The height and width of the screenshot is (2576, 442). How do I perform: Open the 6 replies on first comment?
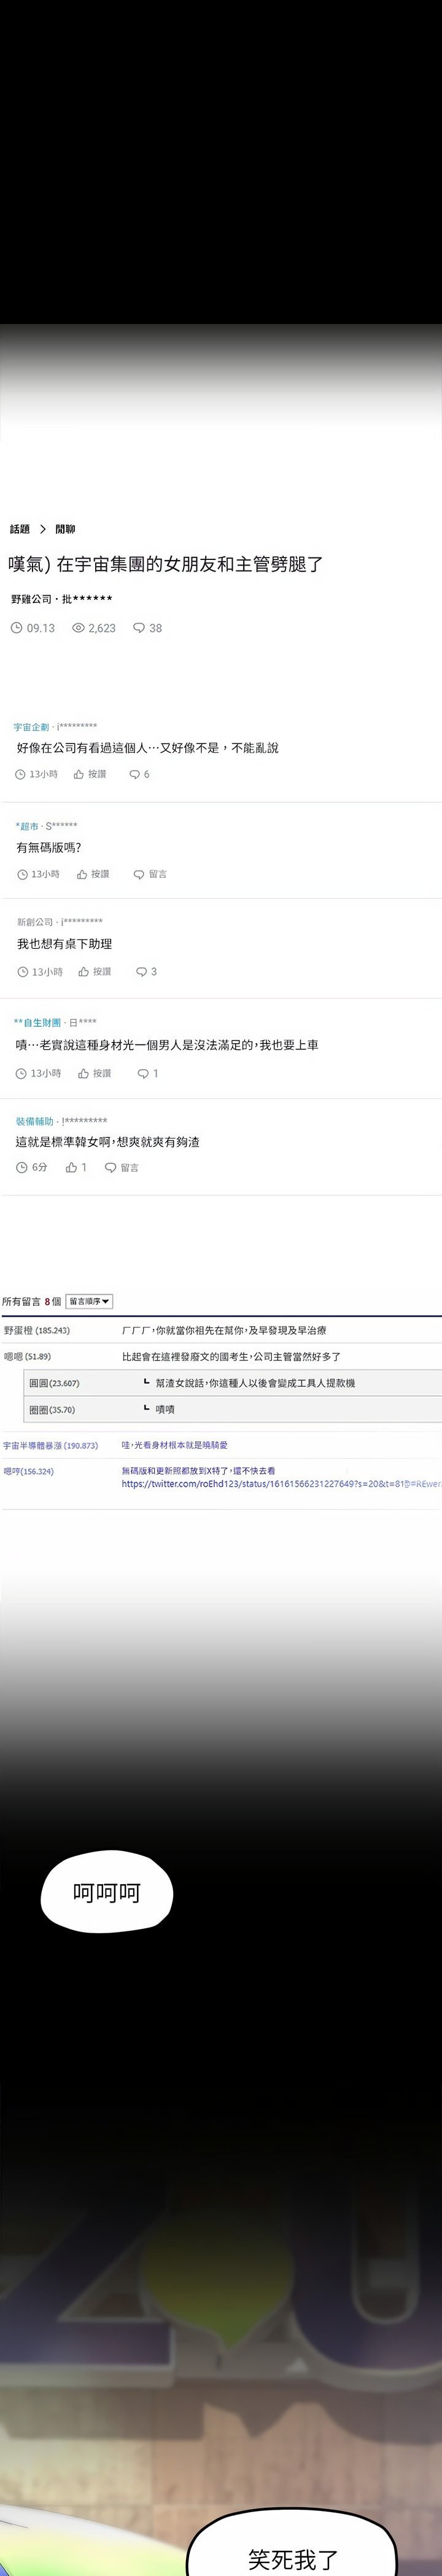[x=139, y=774]
